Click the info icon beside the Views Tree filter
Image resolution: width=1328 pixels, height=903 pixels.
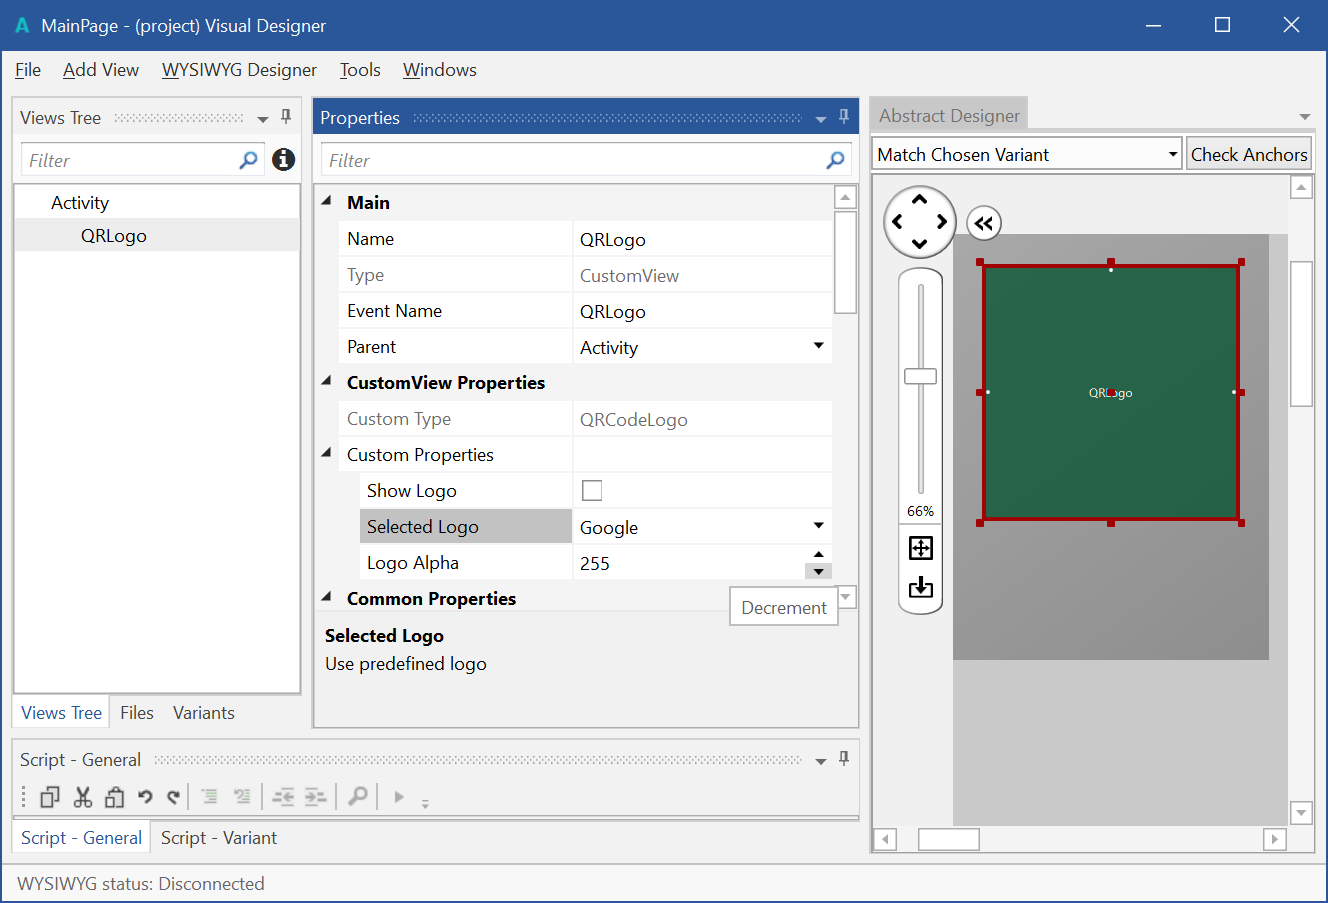tap(283, 159)
